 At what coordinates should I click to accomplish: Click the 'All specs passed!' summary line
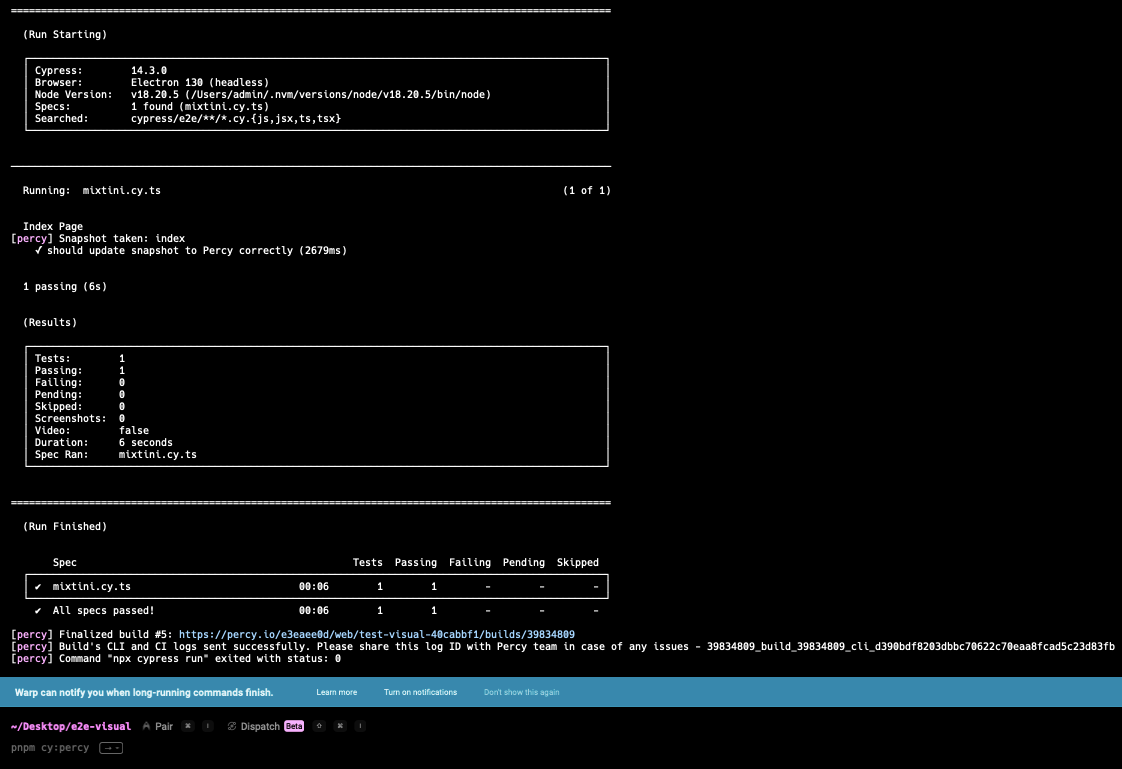pyautogui.click(x=103, y=610)
